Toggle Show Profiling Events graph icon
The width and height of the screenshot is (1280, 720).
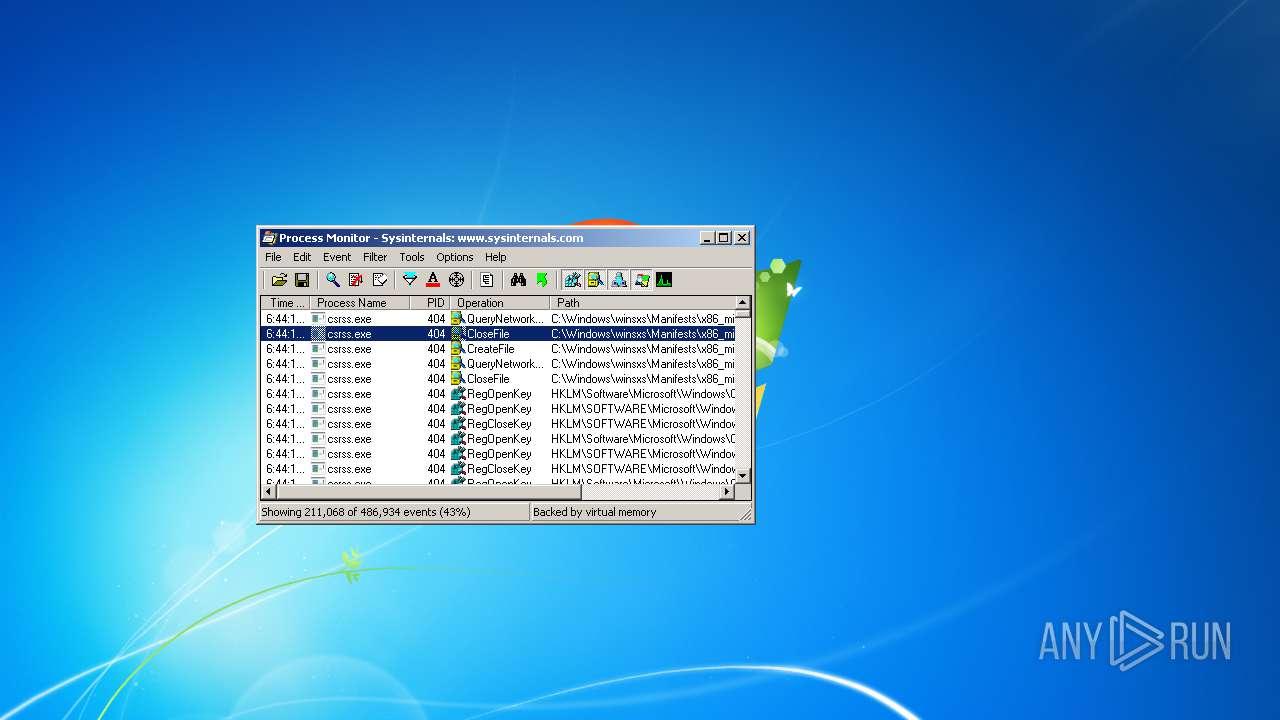click(664, 280)
